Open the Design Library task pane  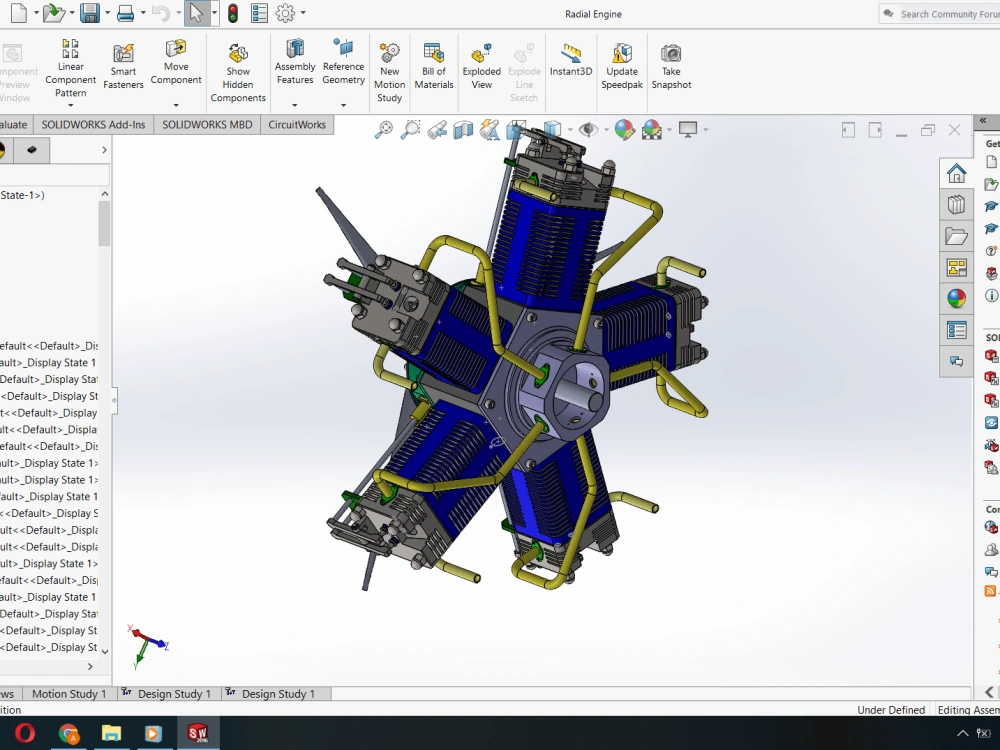[957, 204]
